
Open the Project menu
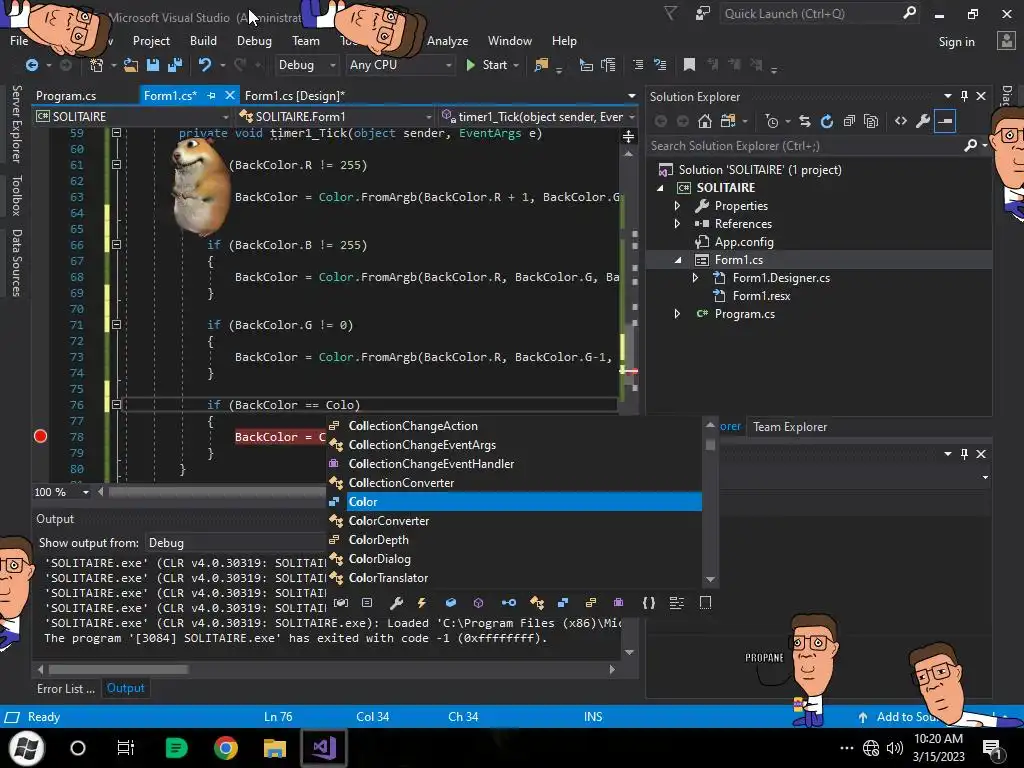(151, 40)
